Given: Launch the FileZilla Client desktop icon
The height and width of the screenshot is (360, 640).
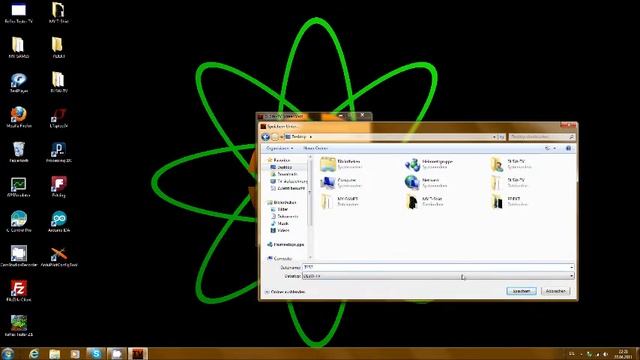Looking at the screenshot, I should 19,291.
